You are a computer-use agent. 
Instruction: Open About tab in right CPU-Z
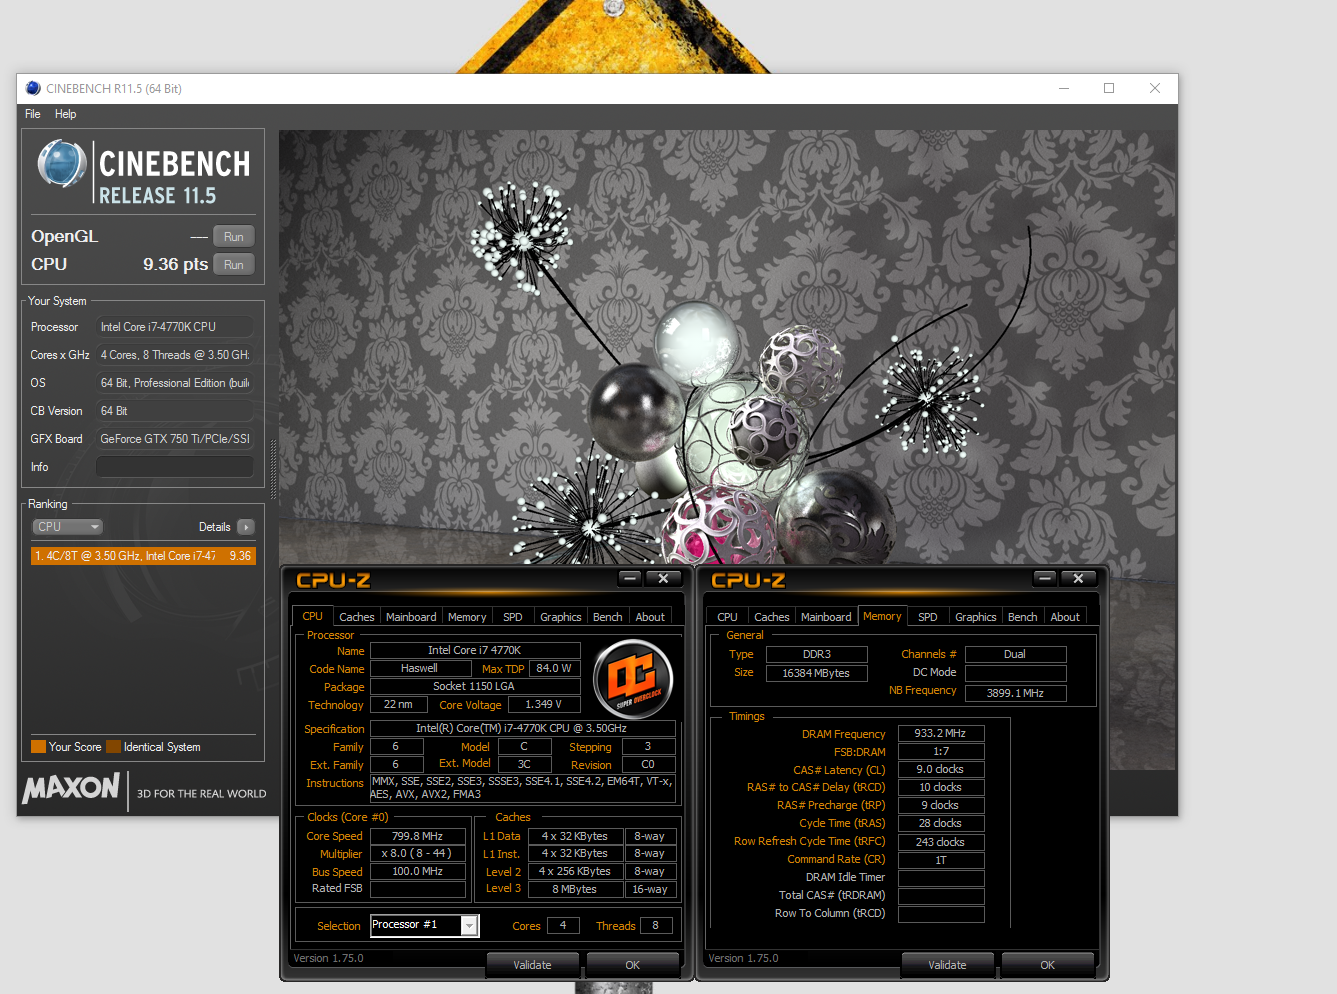[1065, 617]
